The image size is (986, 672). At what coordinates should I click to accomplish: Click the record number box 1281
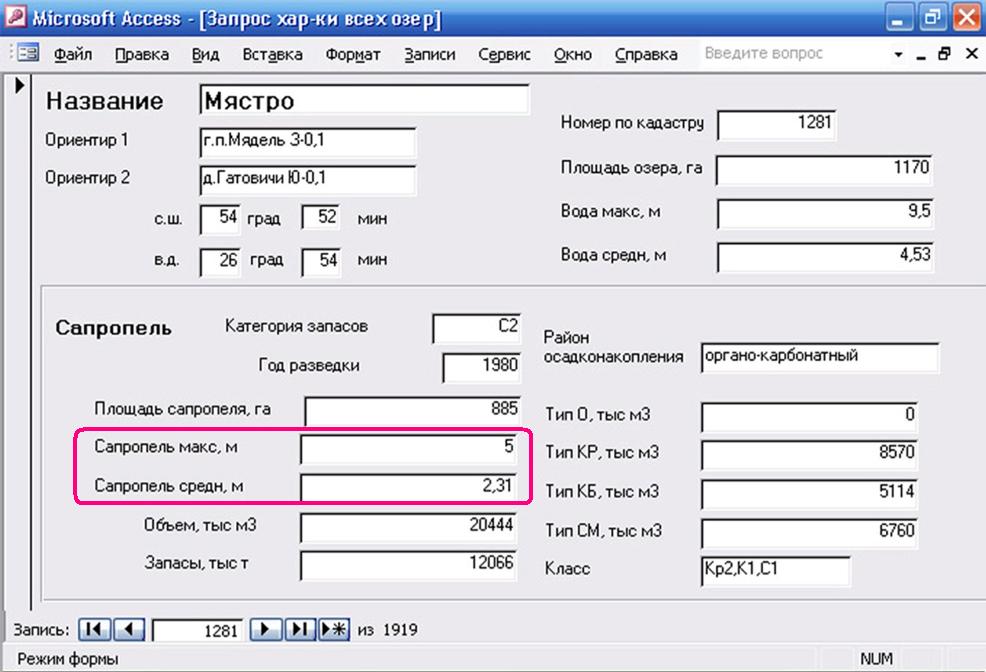[197, 630]
